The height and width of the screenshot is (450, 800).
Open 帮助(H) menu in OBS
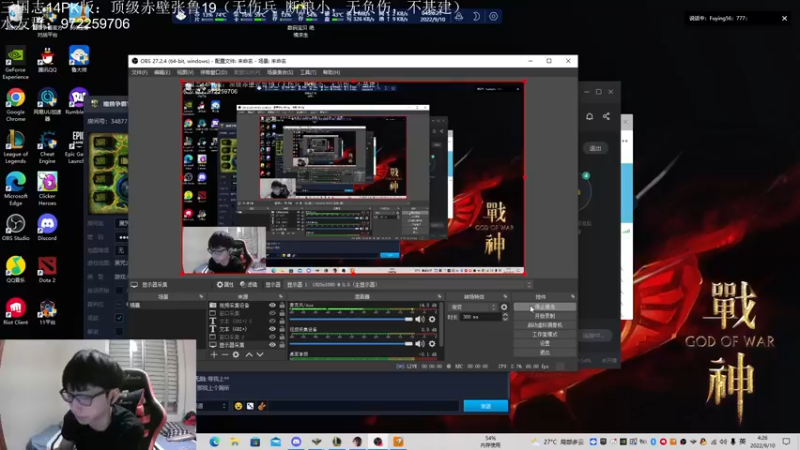point(331,72)
